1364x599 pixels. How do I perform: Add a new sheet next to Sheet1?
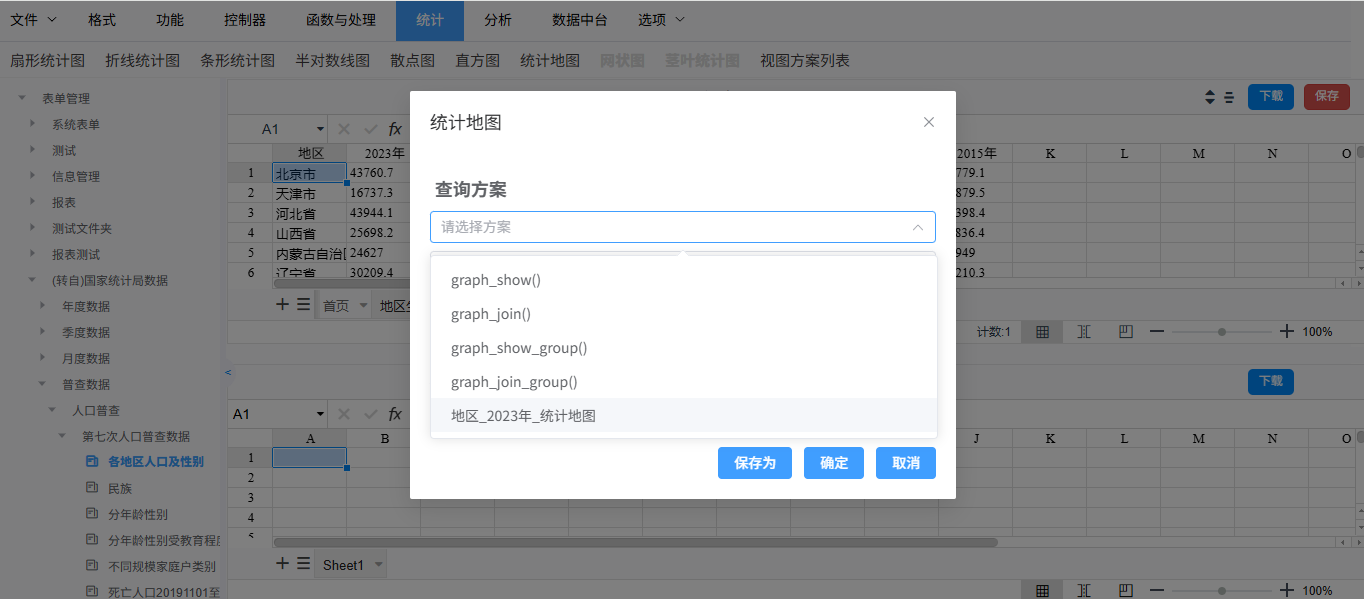[x=283, y=564]
